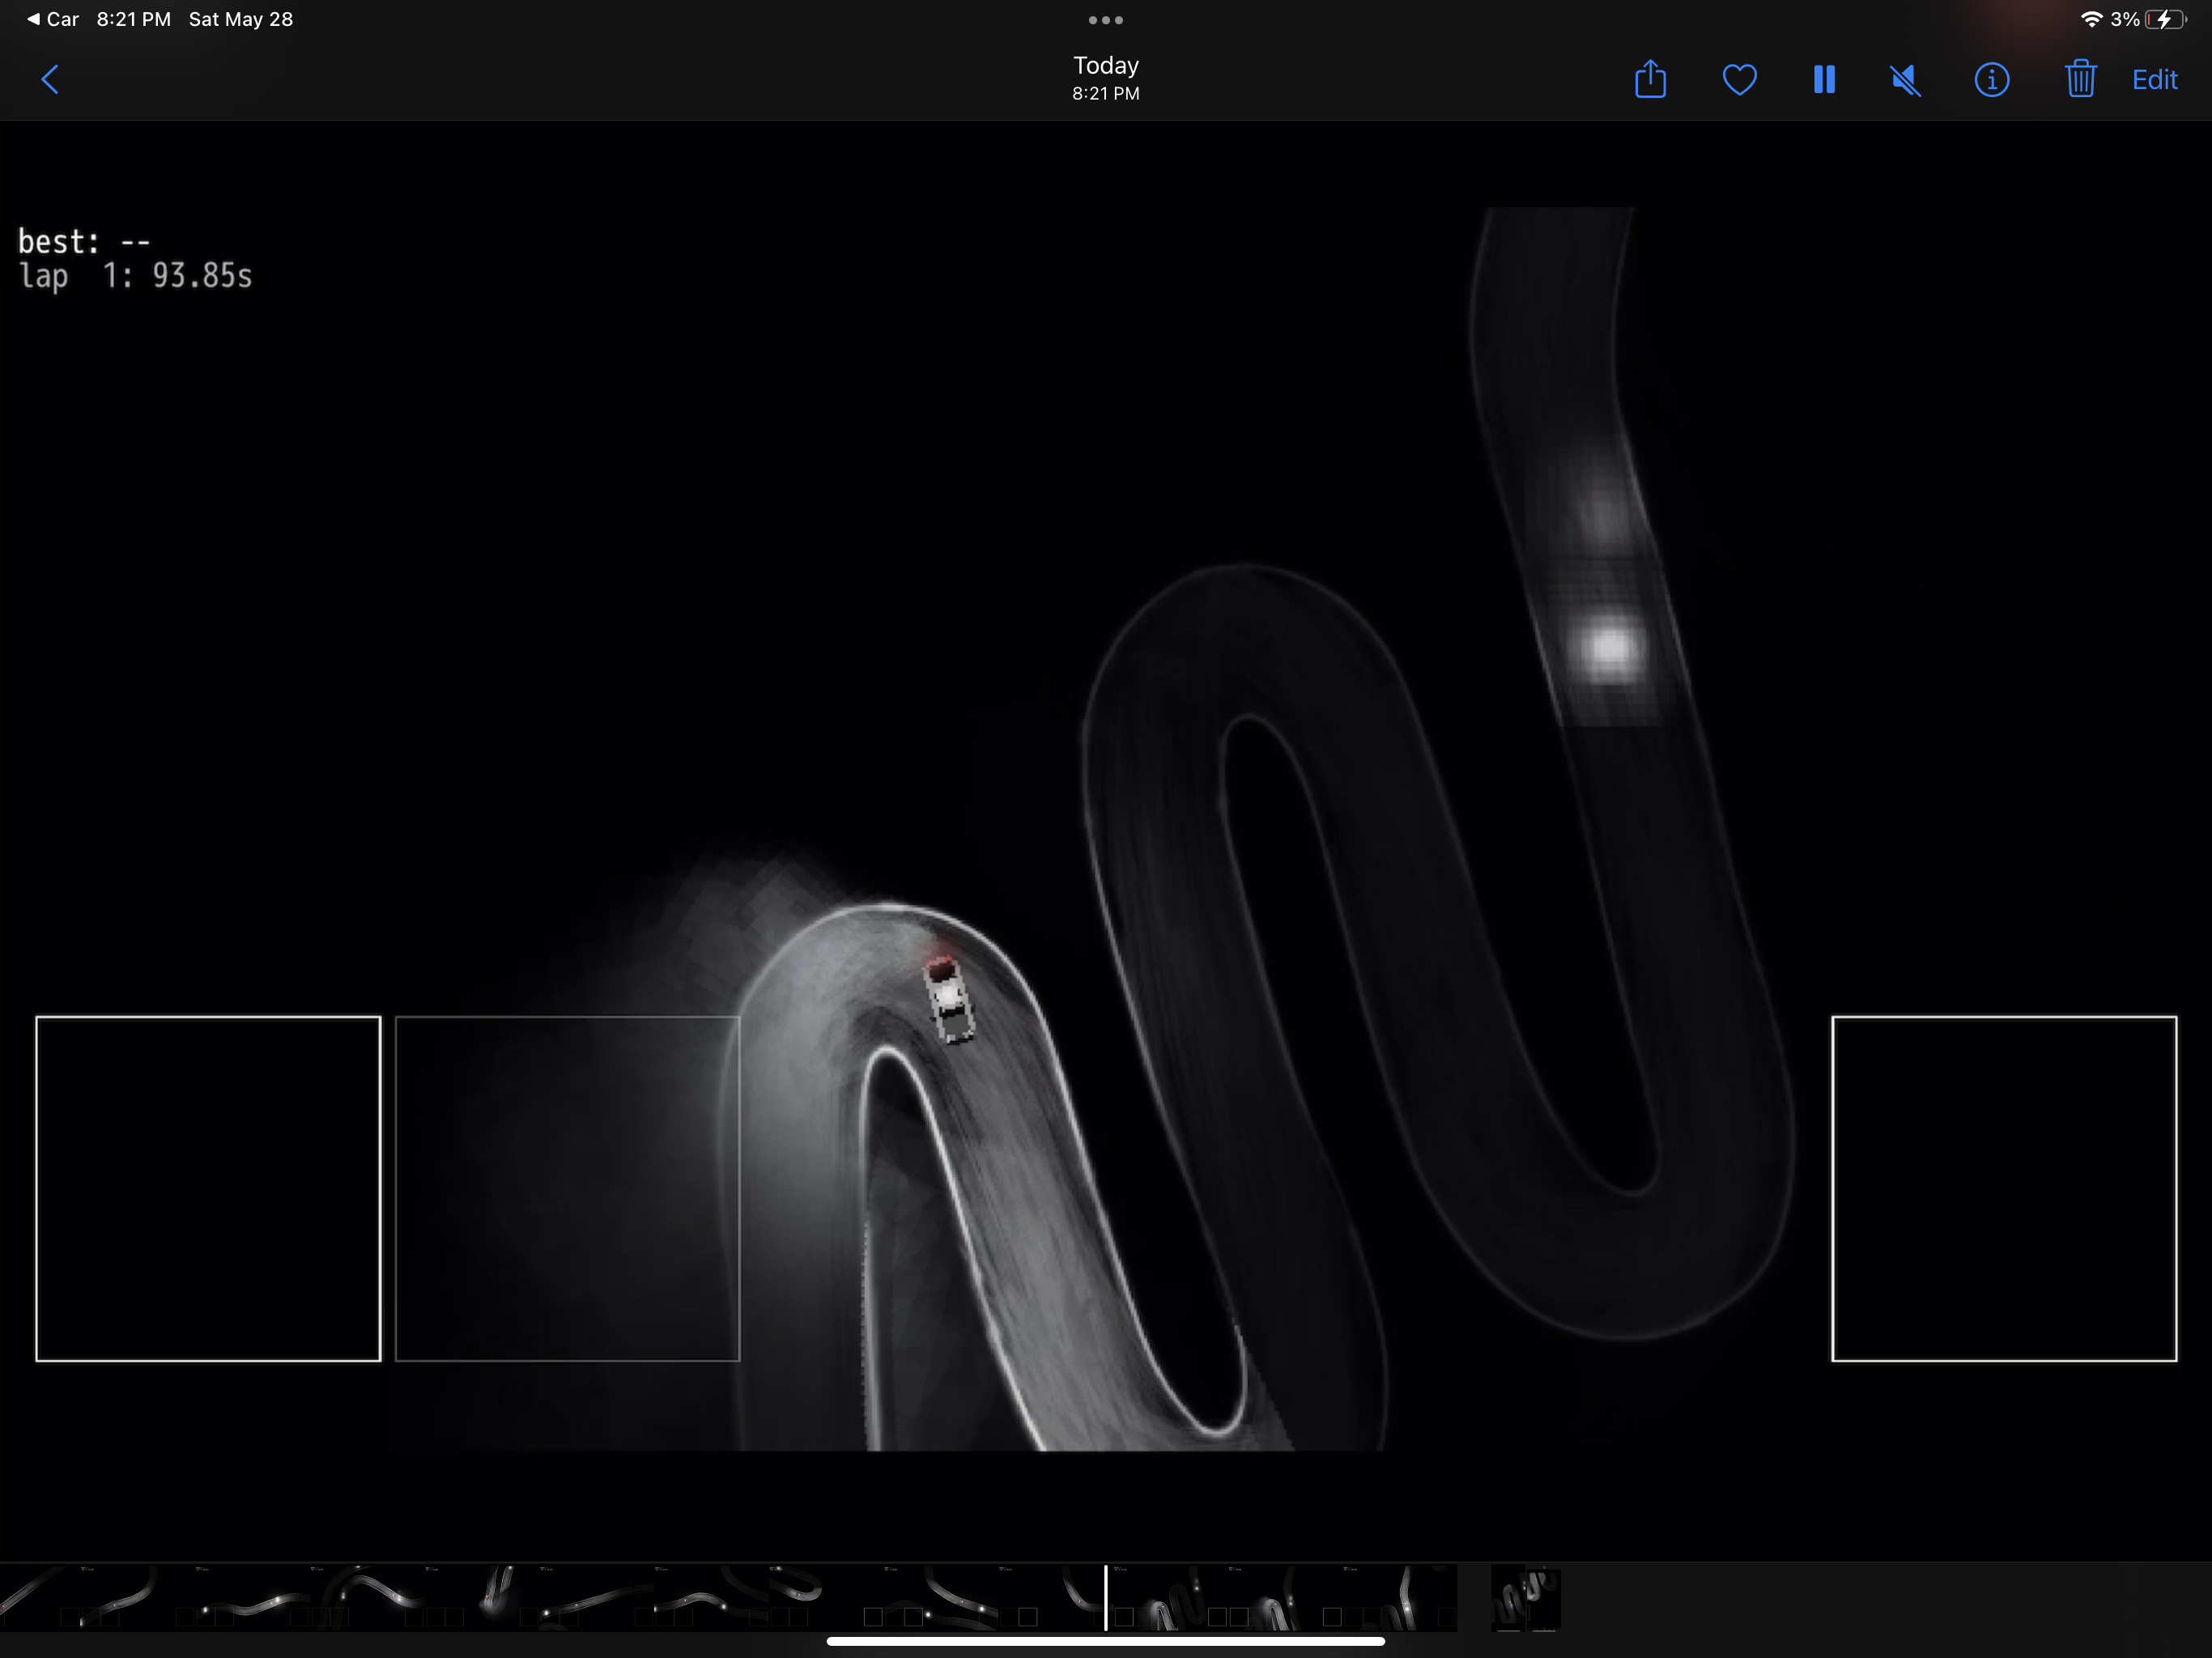Tap the leftmost square control in the video

point(208,1189)
